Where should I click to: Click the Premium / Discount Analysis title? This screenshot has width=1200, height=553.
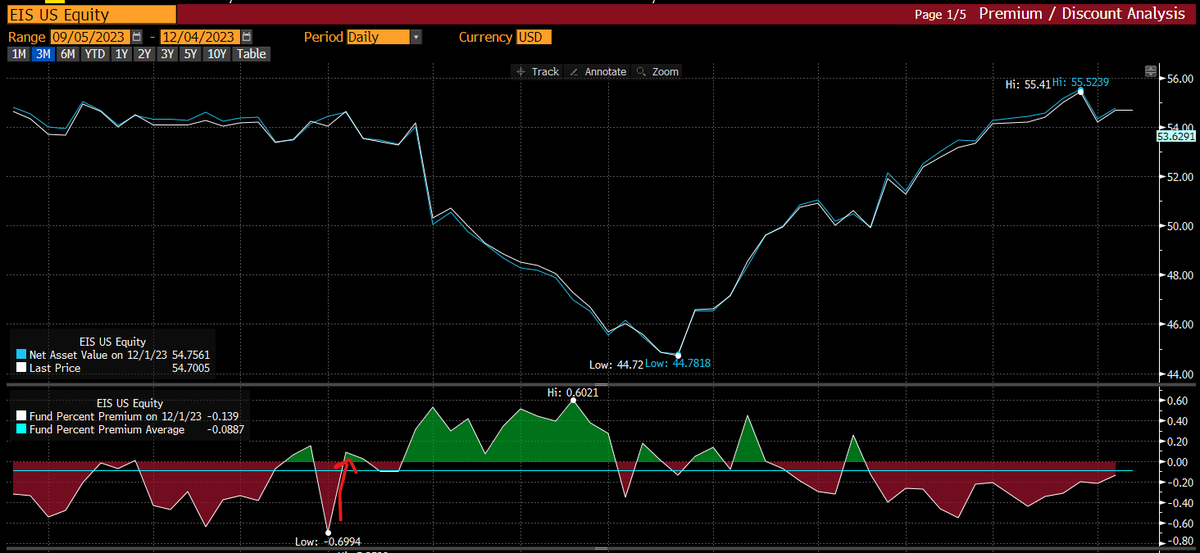(x=1084, y=14)
